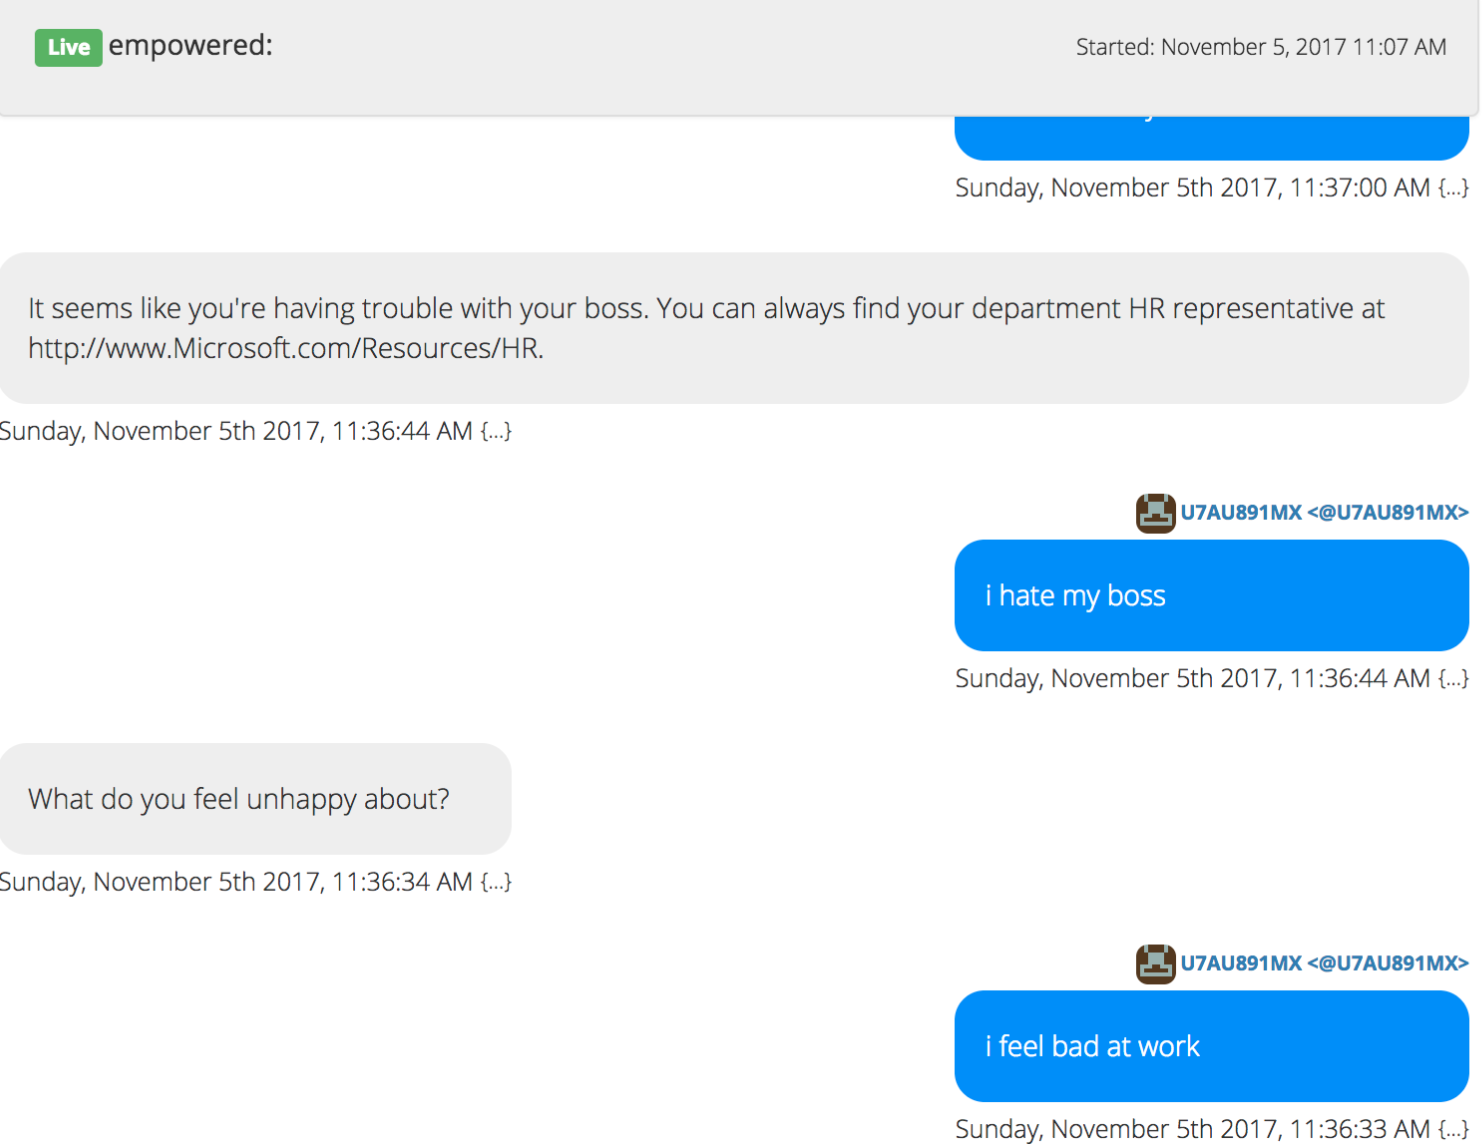The height and width of the screenshot is (1144, 1484).
Task: Expand the {...} details beside 11:37:00 AM timestamp
Action: 1453,188
